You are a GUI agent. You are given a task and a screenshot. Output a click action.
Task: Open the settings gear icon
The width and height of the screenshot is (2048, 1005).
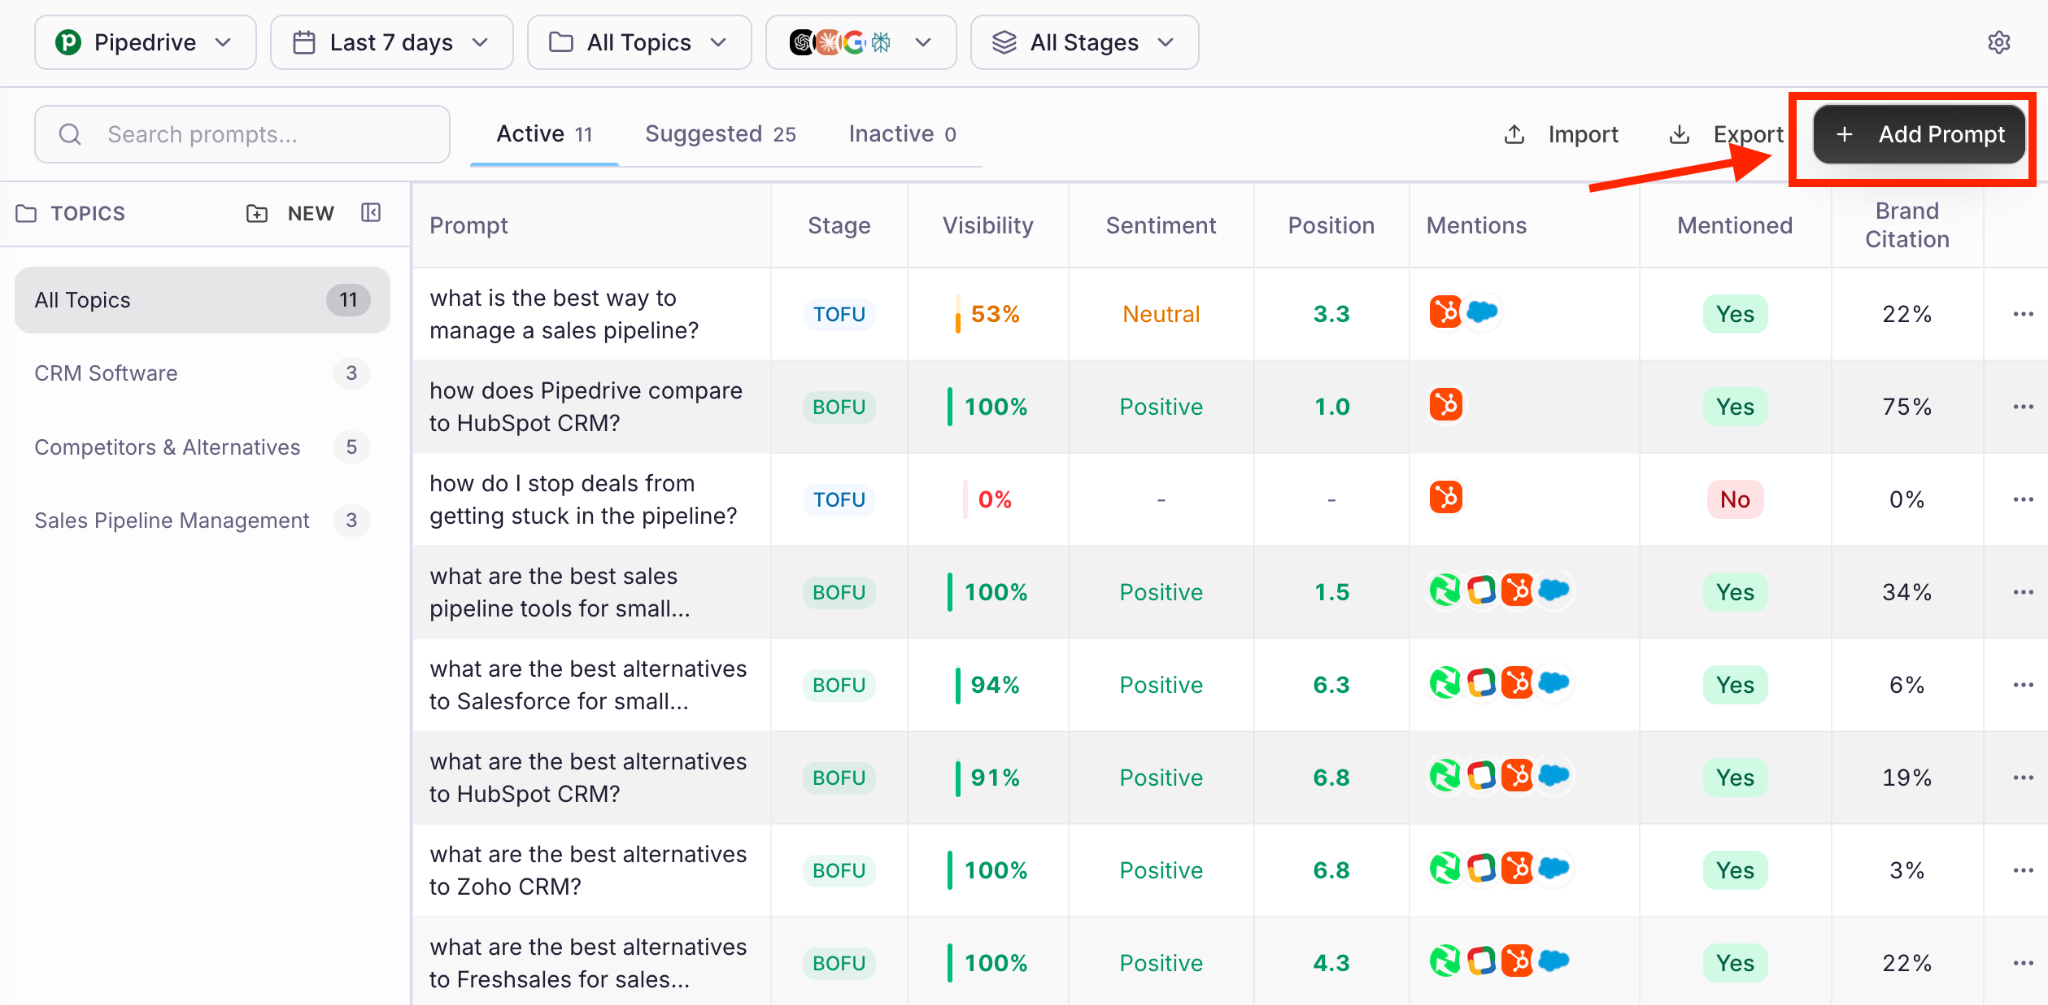pos(1998,43)
